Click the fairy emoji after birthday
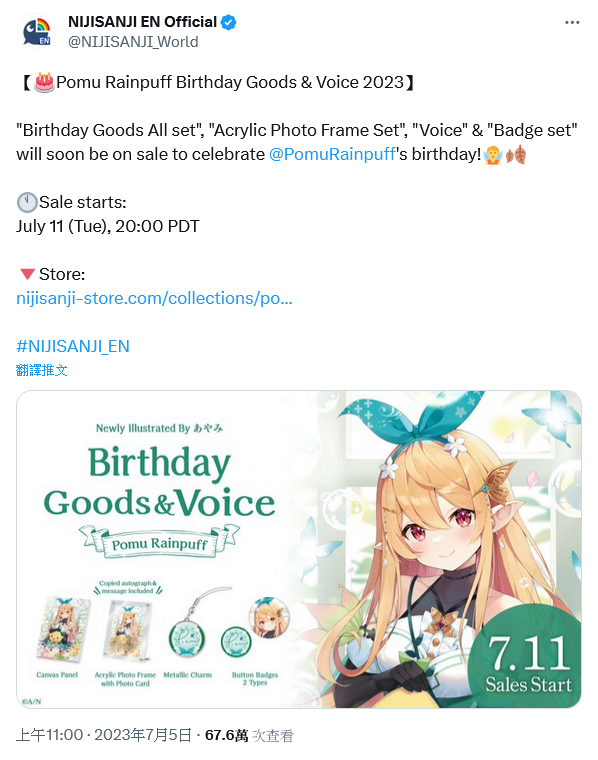Screen dimensions: 598x760 [492, 155]
